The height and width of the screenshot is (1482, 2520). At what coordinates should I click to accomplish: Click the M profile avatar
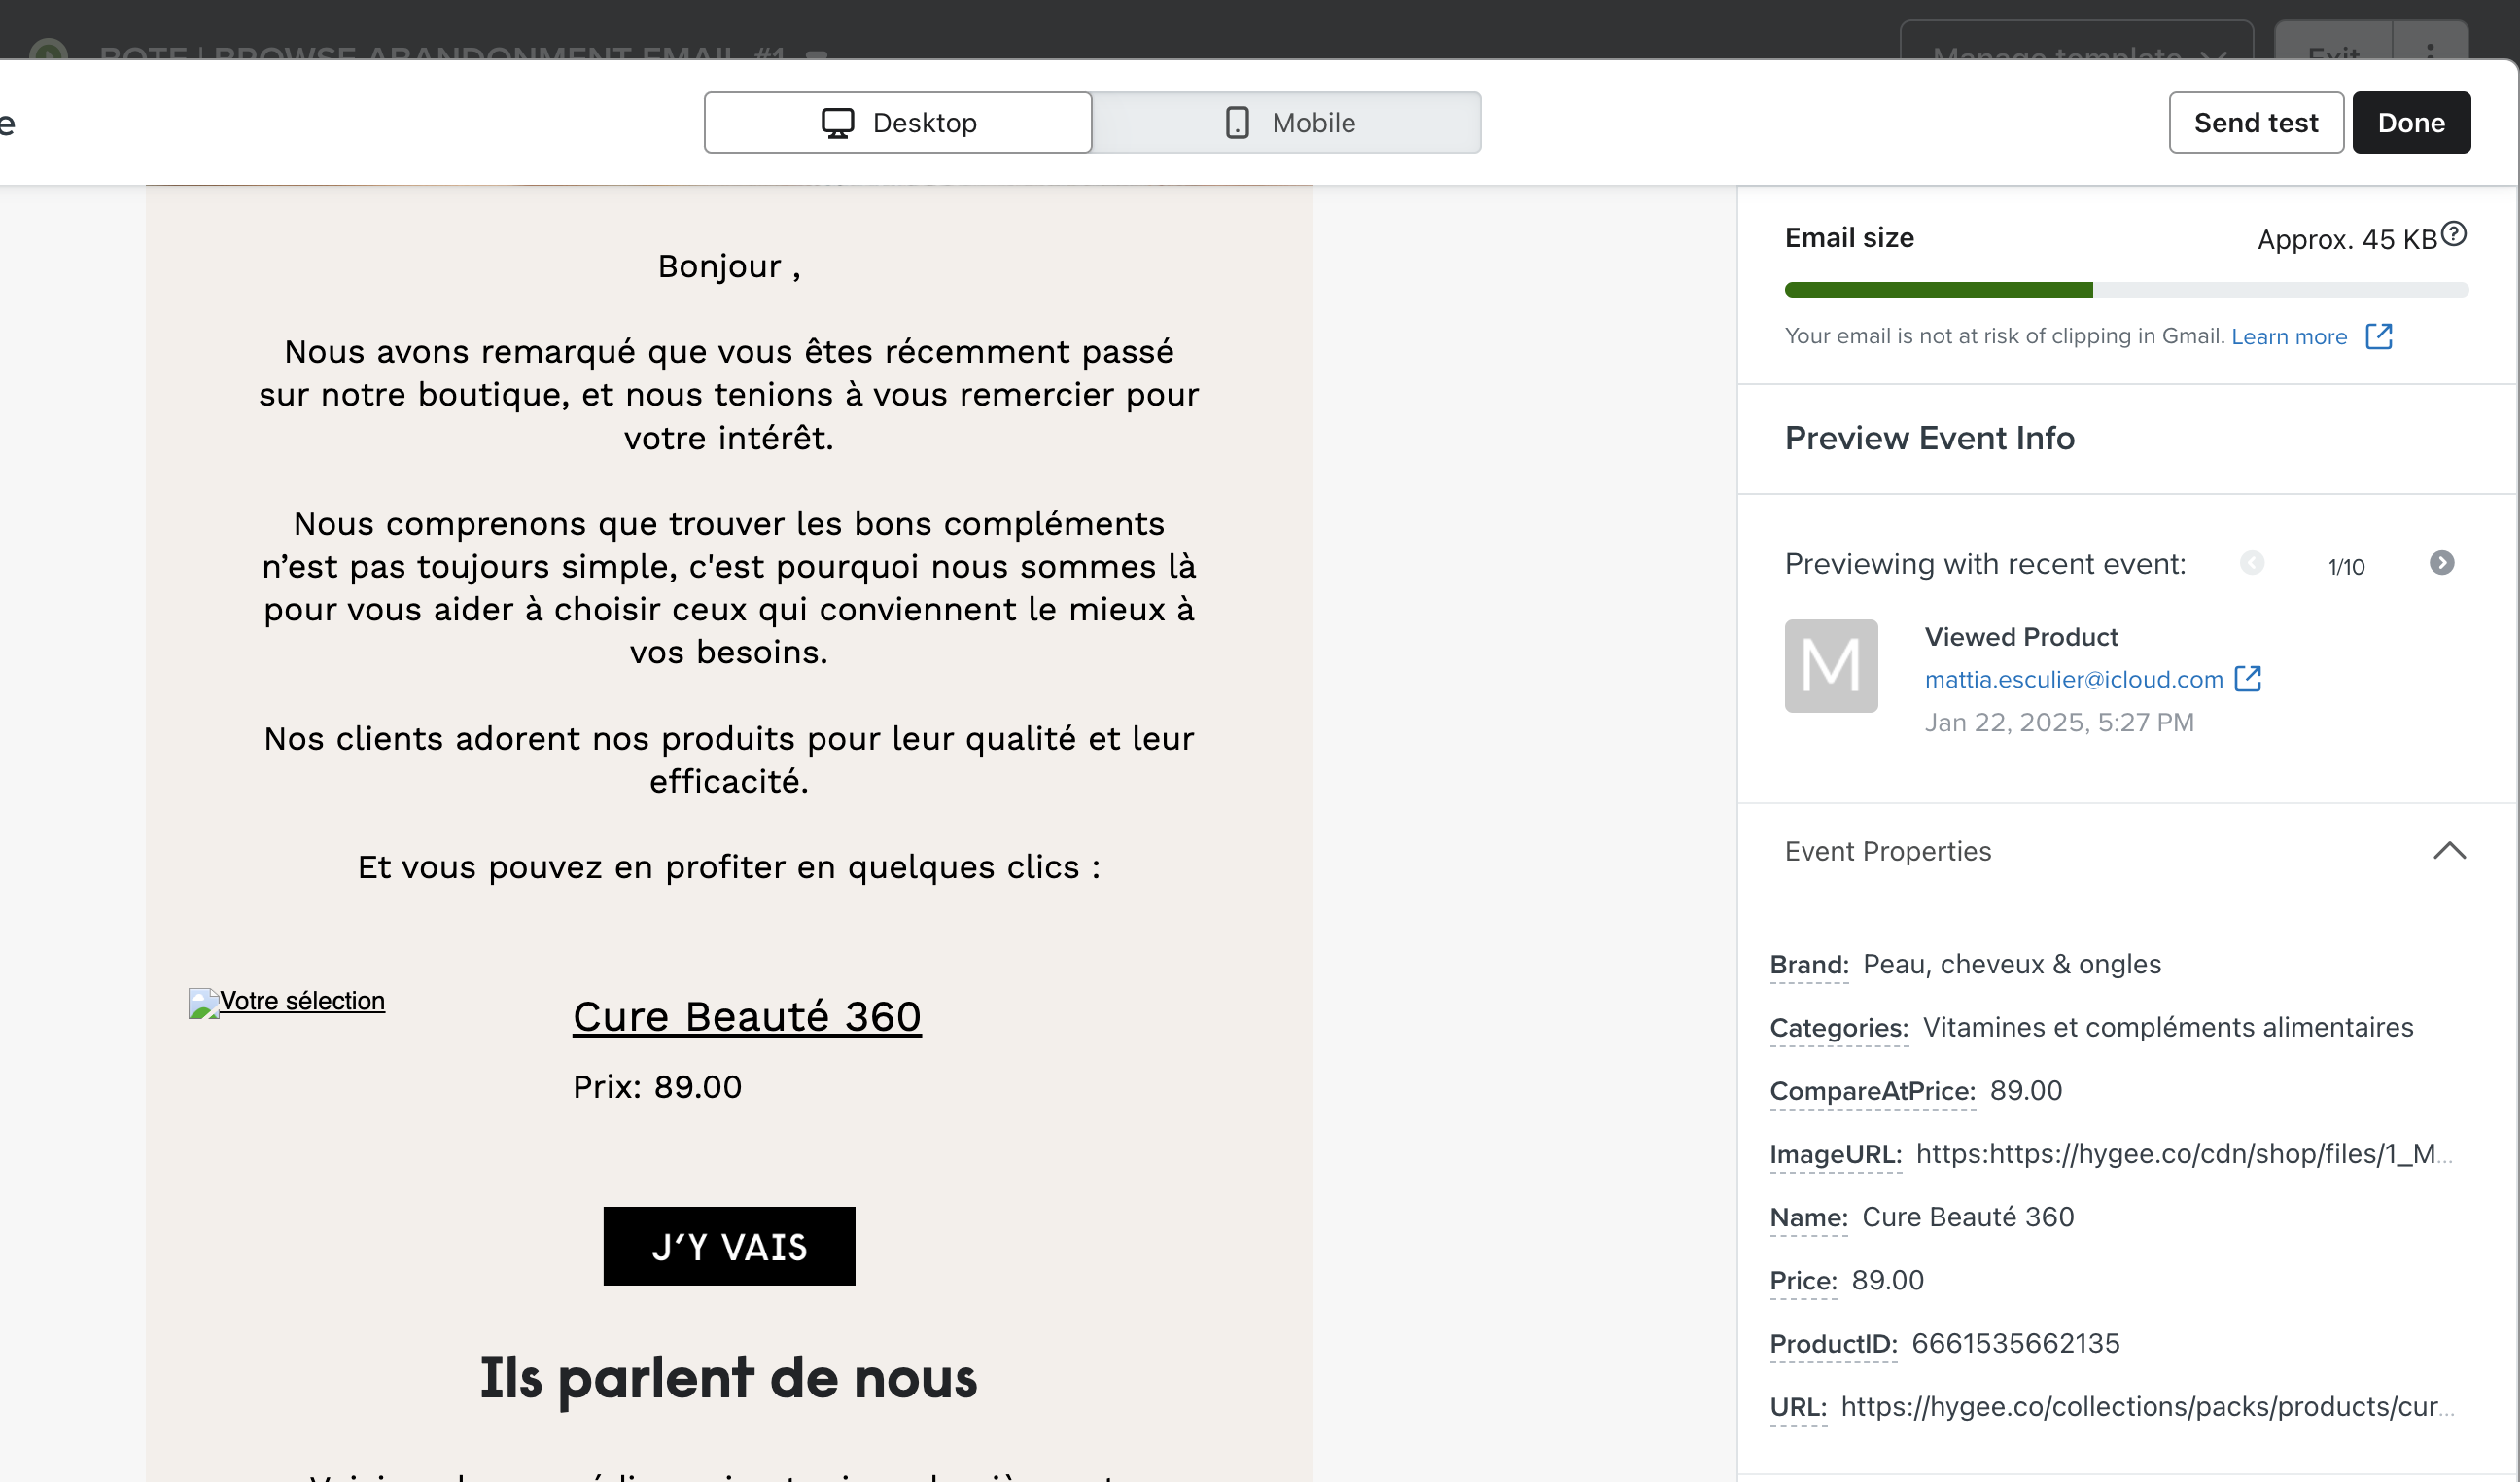coord(1831,666)
